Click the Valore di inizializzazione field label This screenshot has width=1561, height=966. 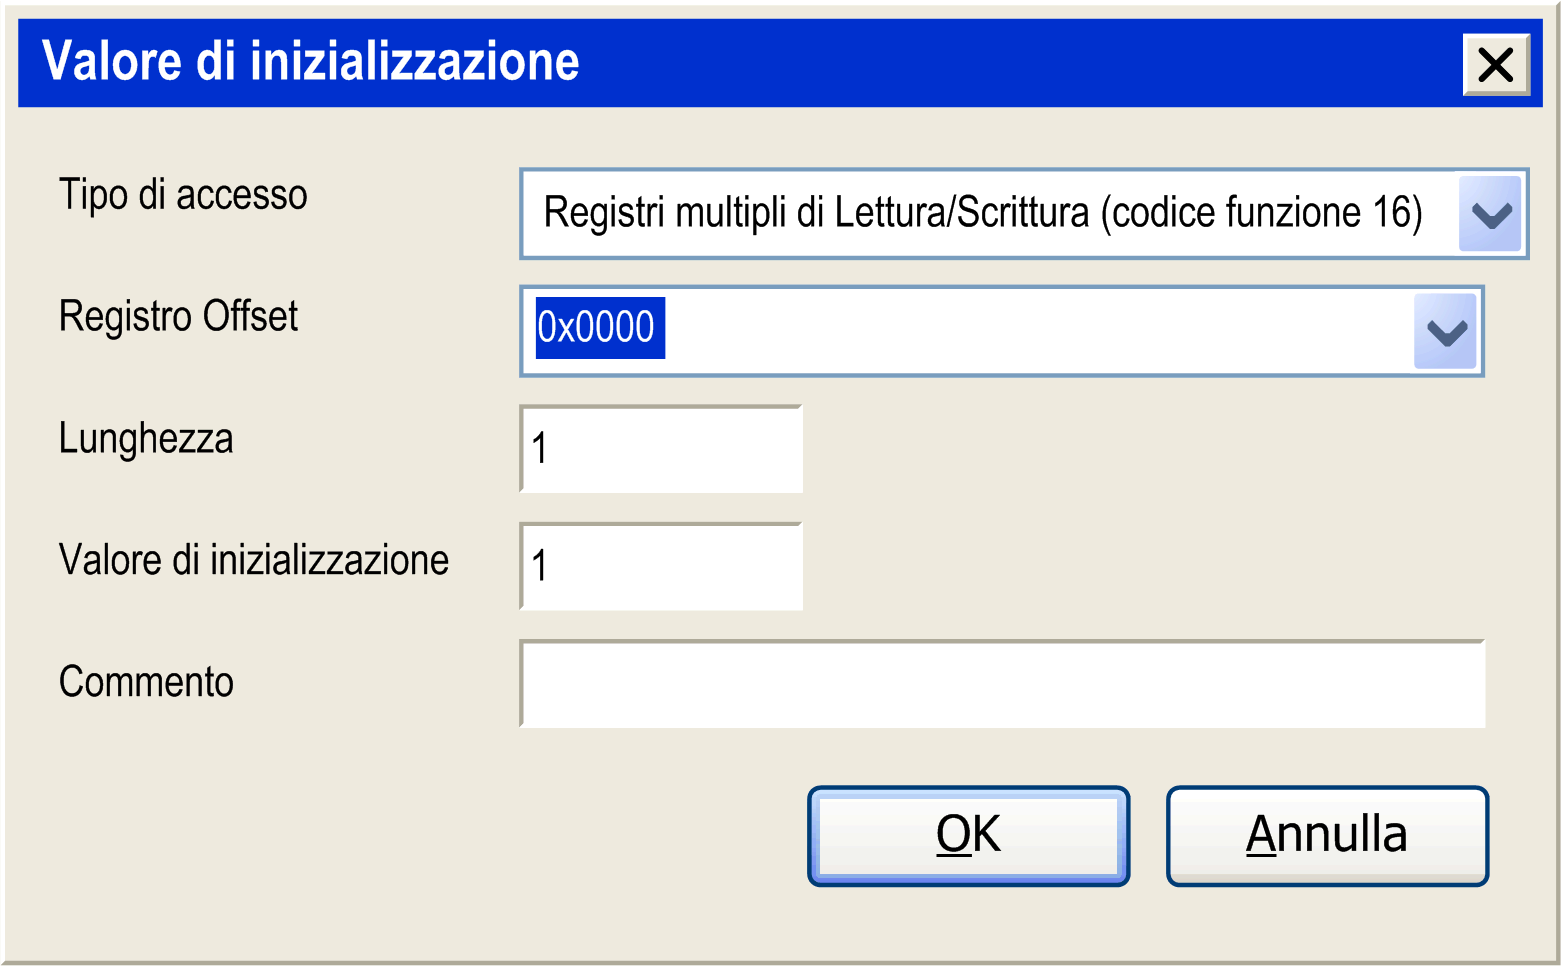pyautogui.click(x=254, y=560)
